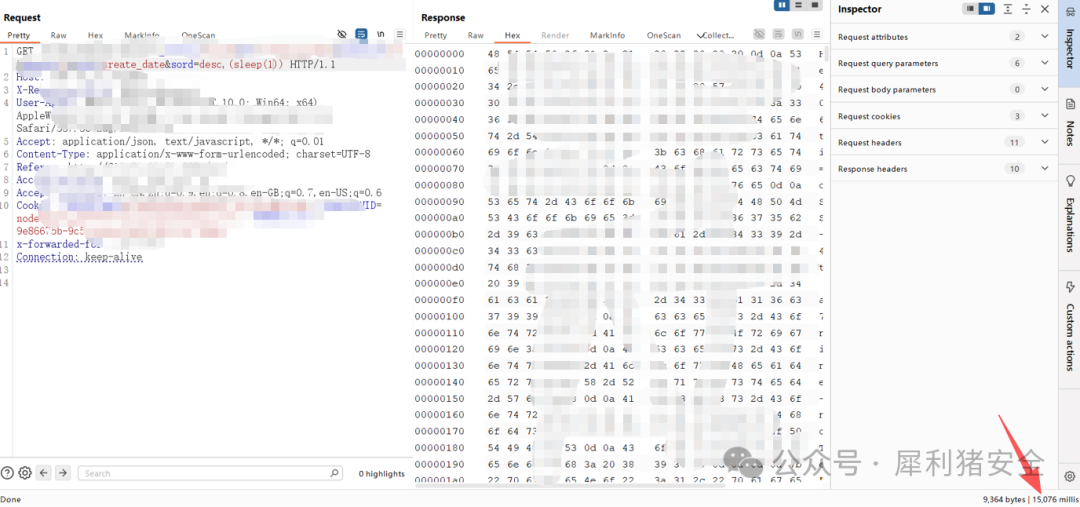Select top-bottom split layout icon

click(799, 5)
